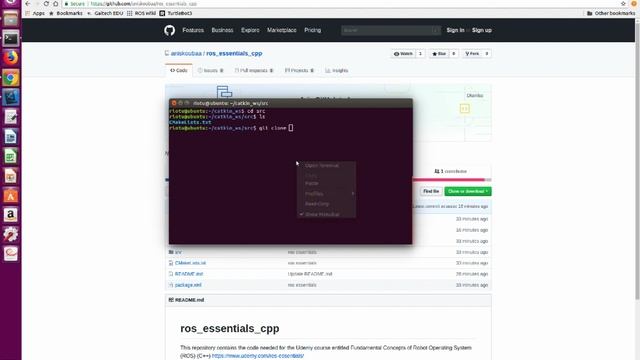Click the Star button
The image size is (640, 360).
pyautogui.click(x=439, y=54)
